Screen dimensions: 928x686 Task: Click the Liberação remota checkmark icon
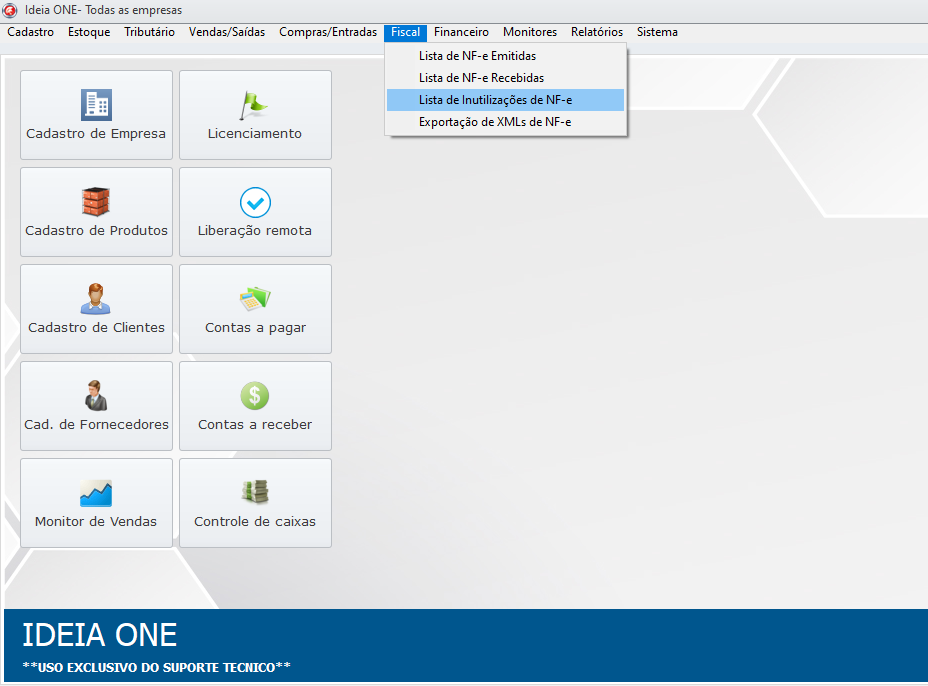click(255, 202)
